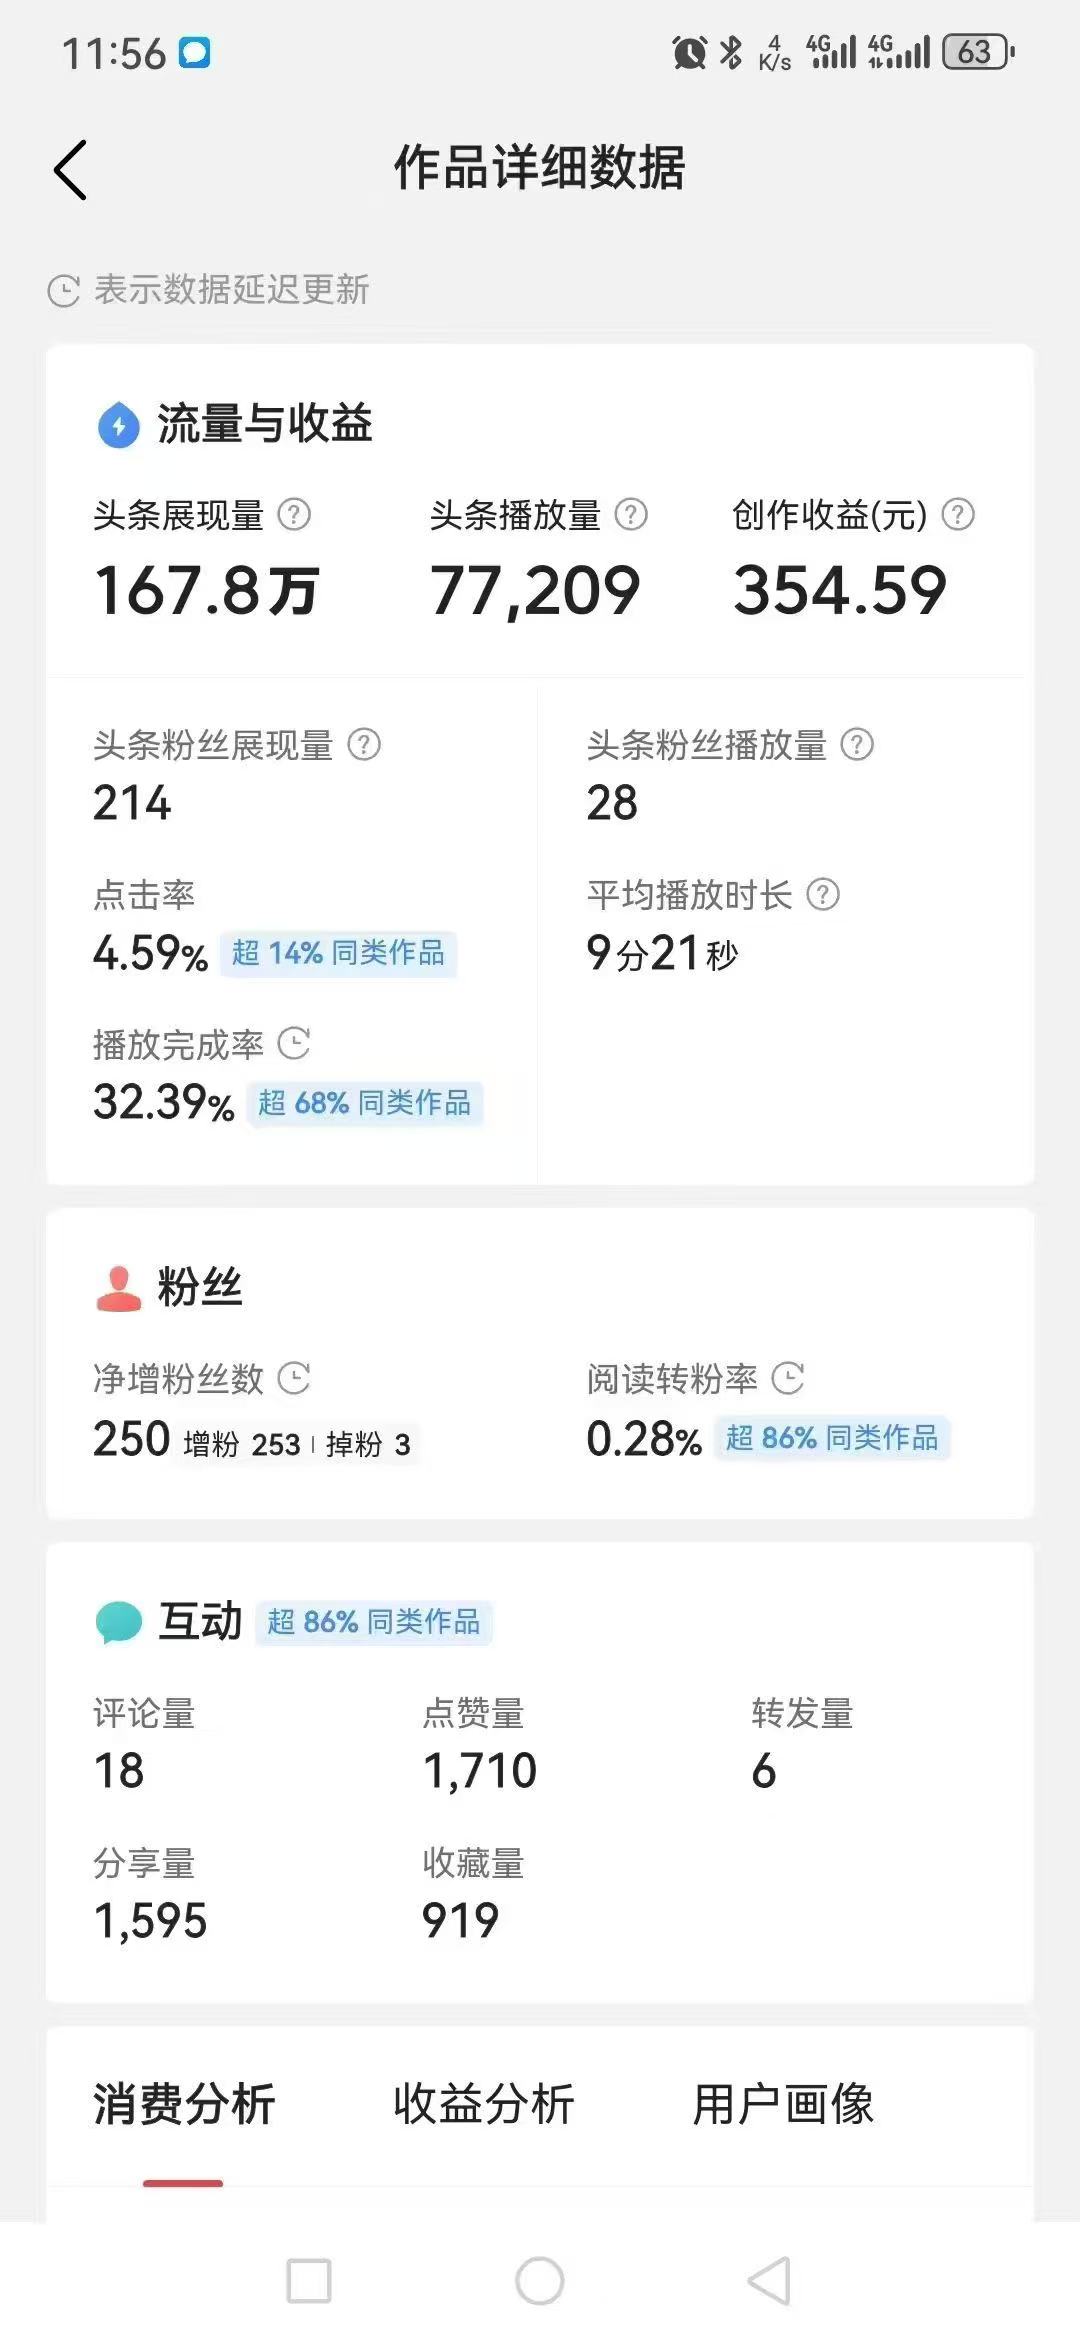
Task: Tap the 超 68% 同类作品 badge
Action: point(365,1103)
